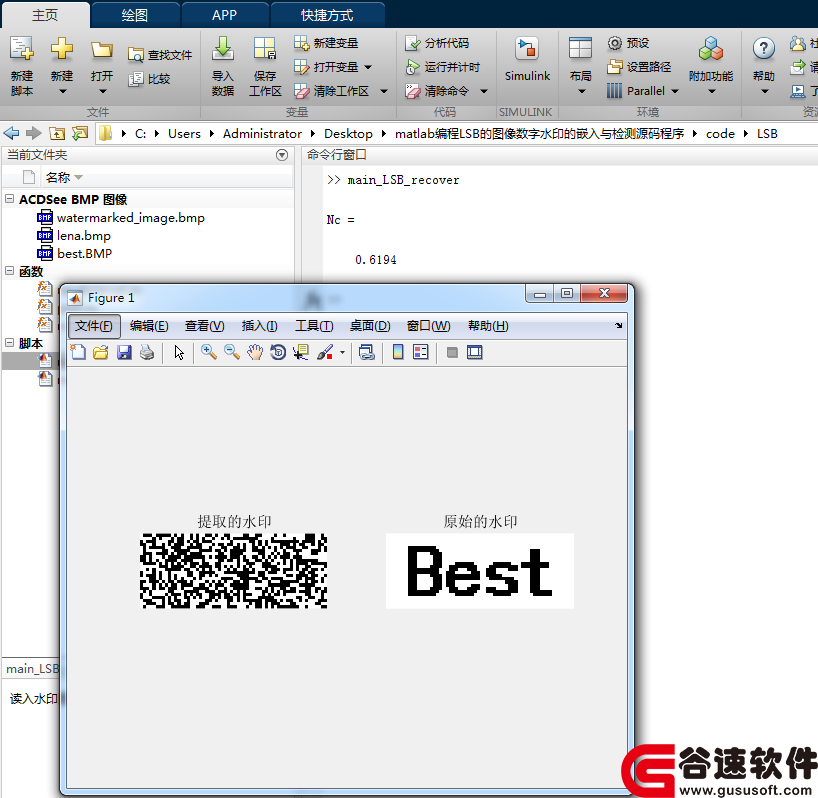Launch Simulink from the ribbon
The width and height of the screenshot is (818, 798).
tap(527, 60)
